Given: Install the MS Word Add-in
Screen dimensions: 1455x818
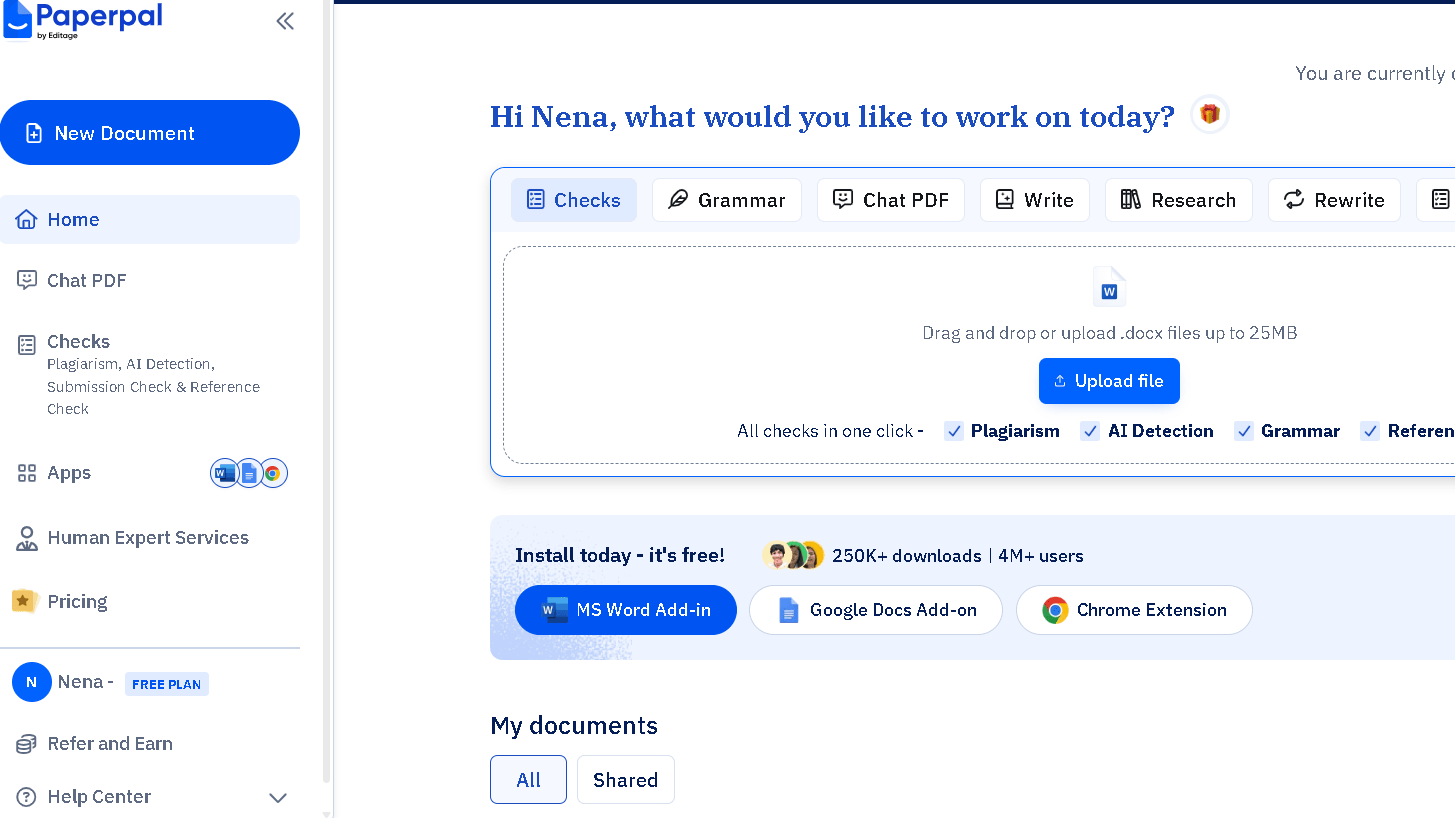Looking at the screenshot, I should [x=626, y=610].
